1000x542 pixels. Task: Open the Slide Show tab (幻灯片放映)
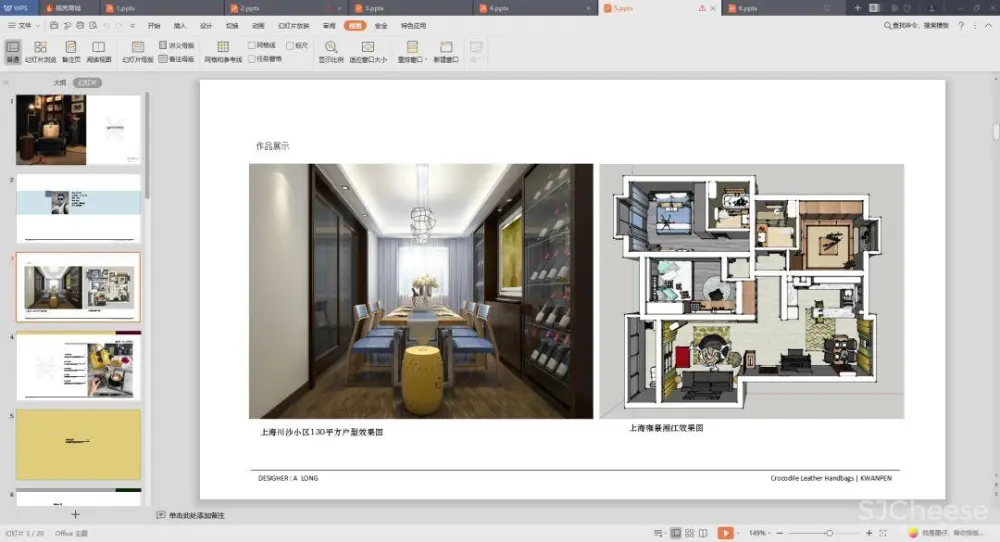(293, 26)
